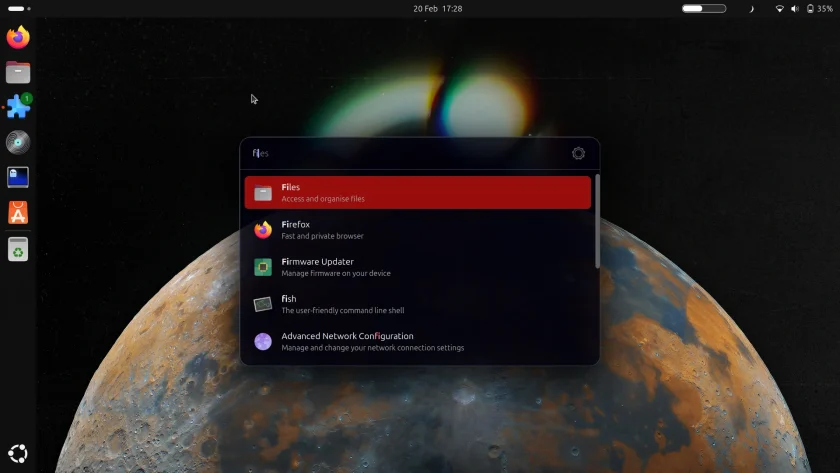The width and height of the screenshot is (840, 473).
Task: Click the top bar progress slider pill
Action: point(704,9)
